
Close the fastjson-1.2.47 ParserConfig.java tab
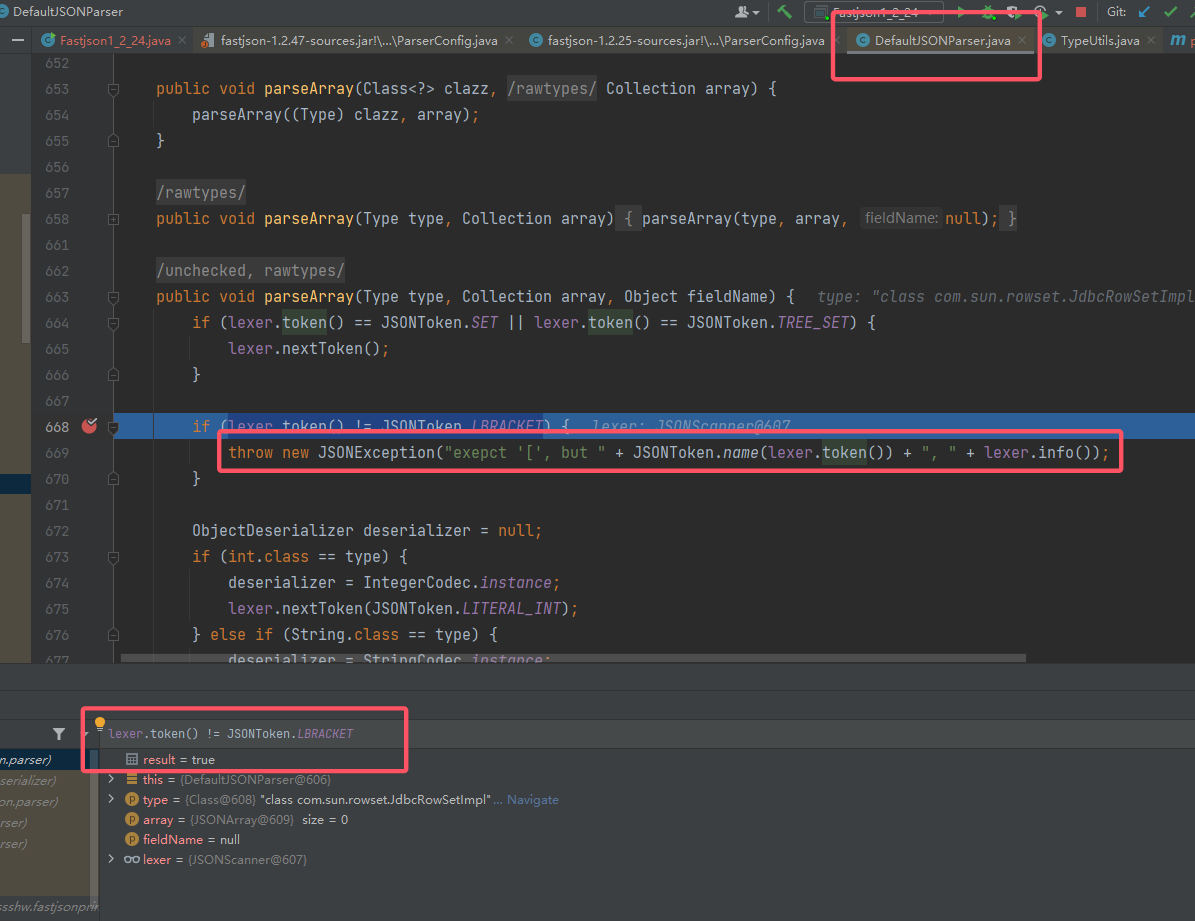(509, 40)
